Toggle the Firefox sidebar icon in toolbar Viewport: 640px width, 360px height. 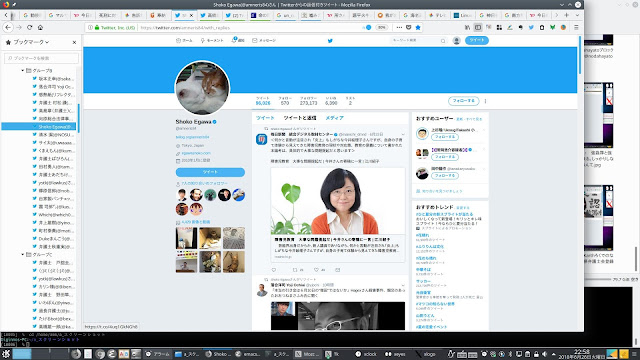[478, 27]
